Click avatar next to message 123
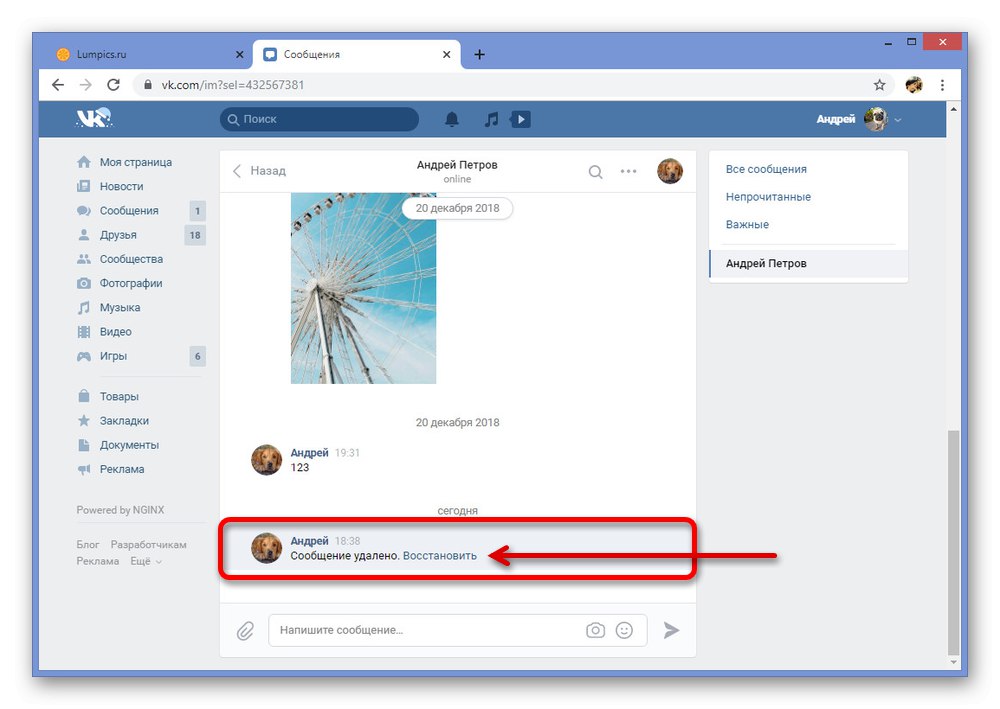The width and height of the screenshot is (1000, 709). 267,460
